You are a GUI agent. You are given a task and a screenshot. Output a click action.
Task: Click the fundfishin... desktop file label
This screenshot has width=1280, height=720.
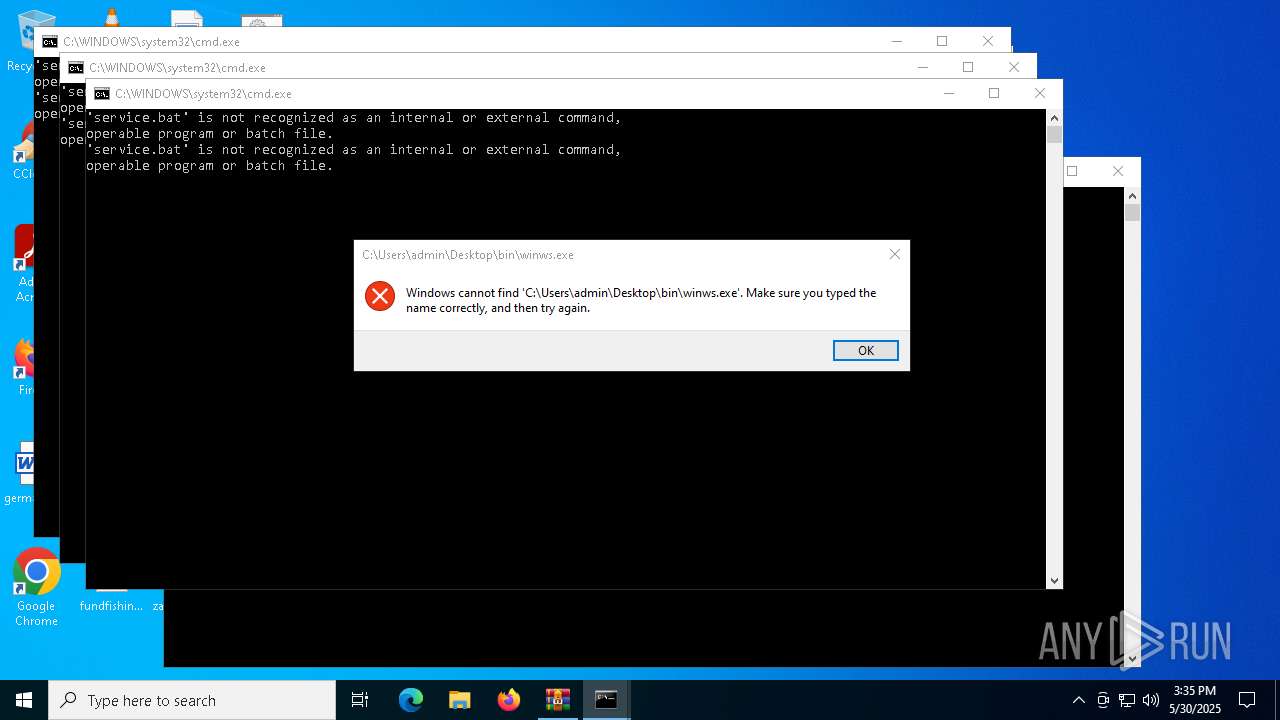[111, 606]
